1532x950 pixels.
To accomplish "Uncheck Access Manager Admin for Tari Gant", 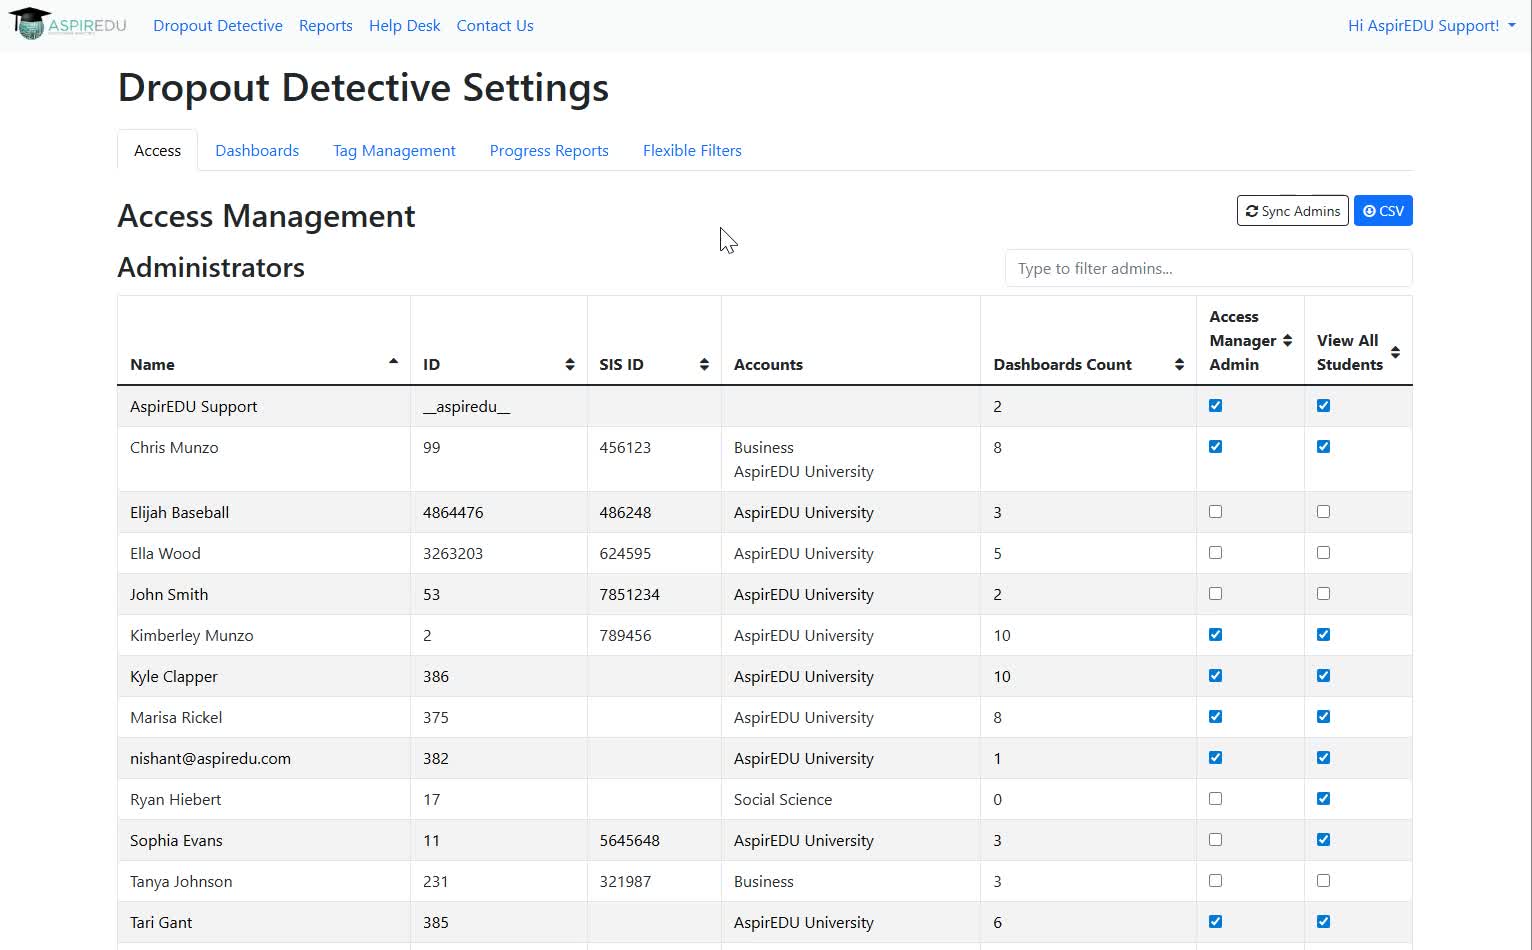I will (1215, 922).
